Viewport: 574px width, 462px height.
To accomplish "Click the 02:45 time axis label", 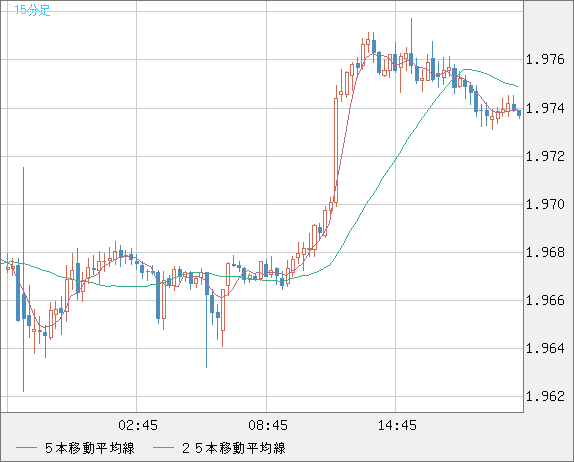I will pos(138,425).
